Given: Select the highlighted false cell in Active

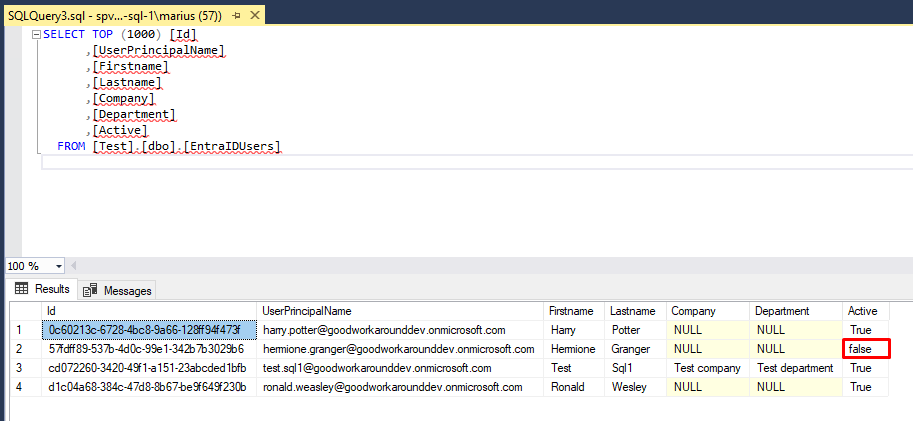Looking at the screenshot, I should click(x=865, y=349).
